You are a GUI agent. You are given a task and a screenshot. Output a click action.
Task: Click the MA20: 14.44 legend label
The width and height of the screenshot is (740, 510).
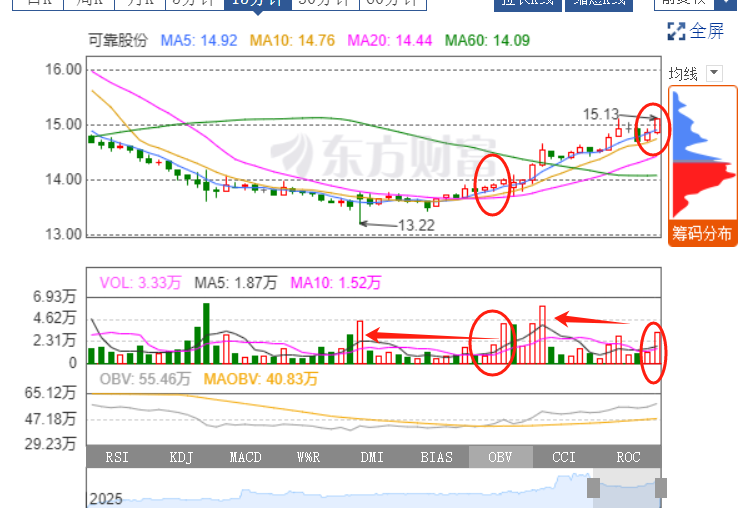pyautogui.click(x=390, y=40)
